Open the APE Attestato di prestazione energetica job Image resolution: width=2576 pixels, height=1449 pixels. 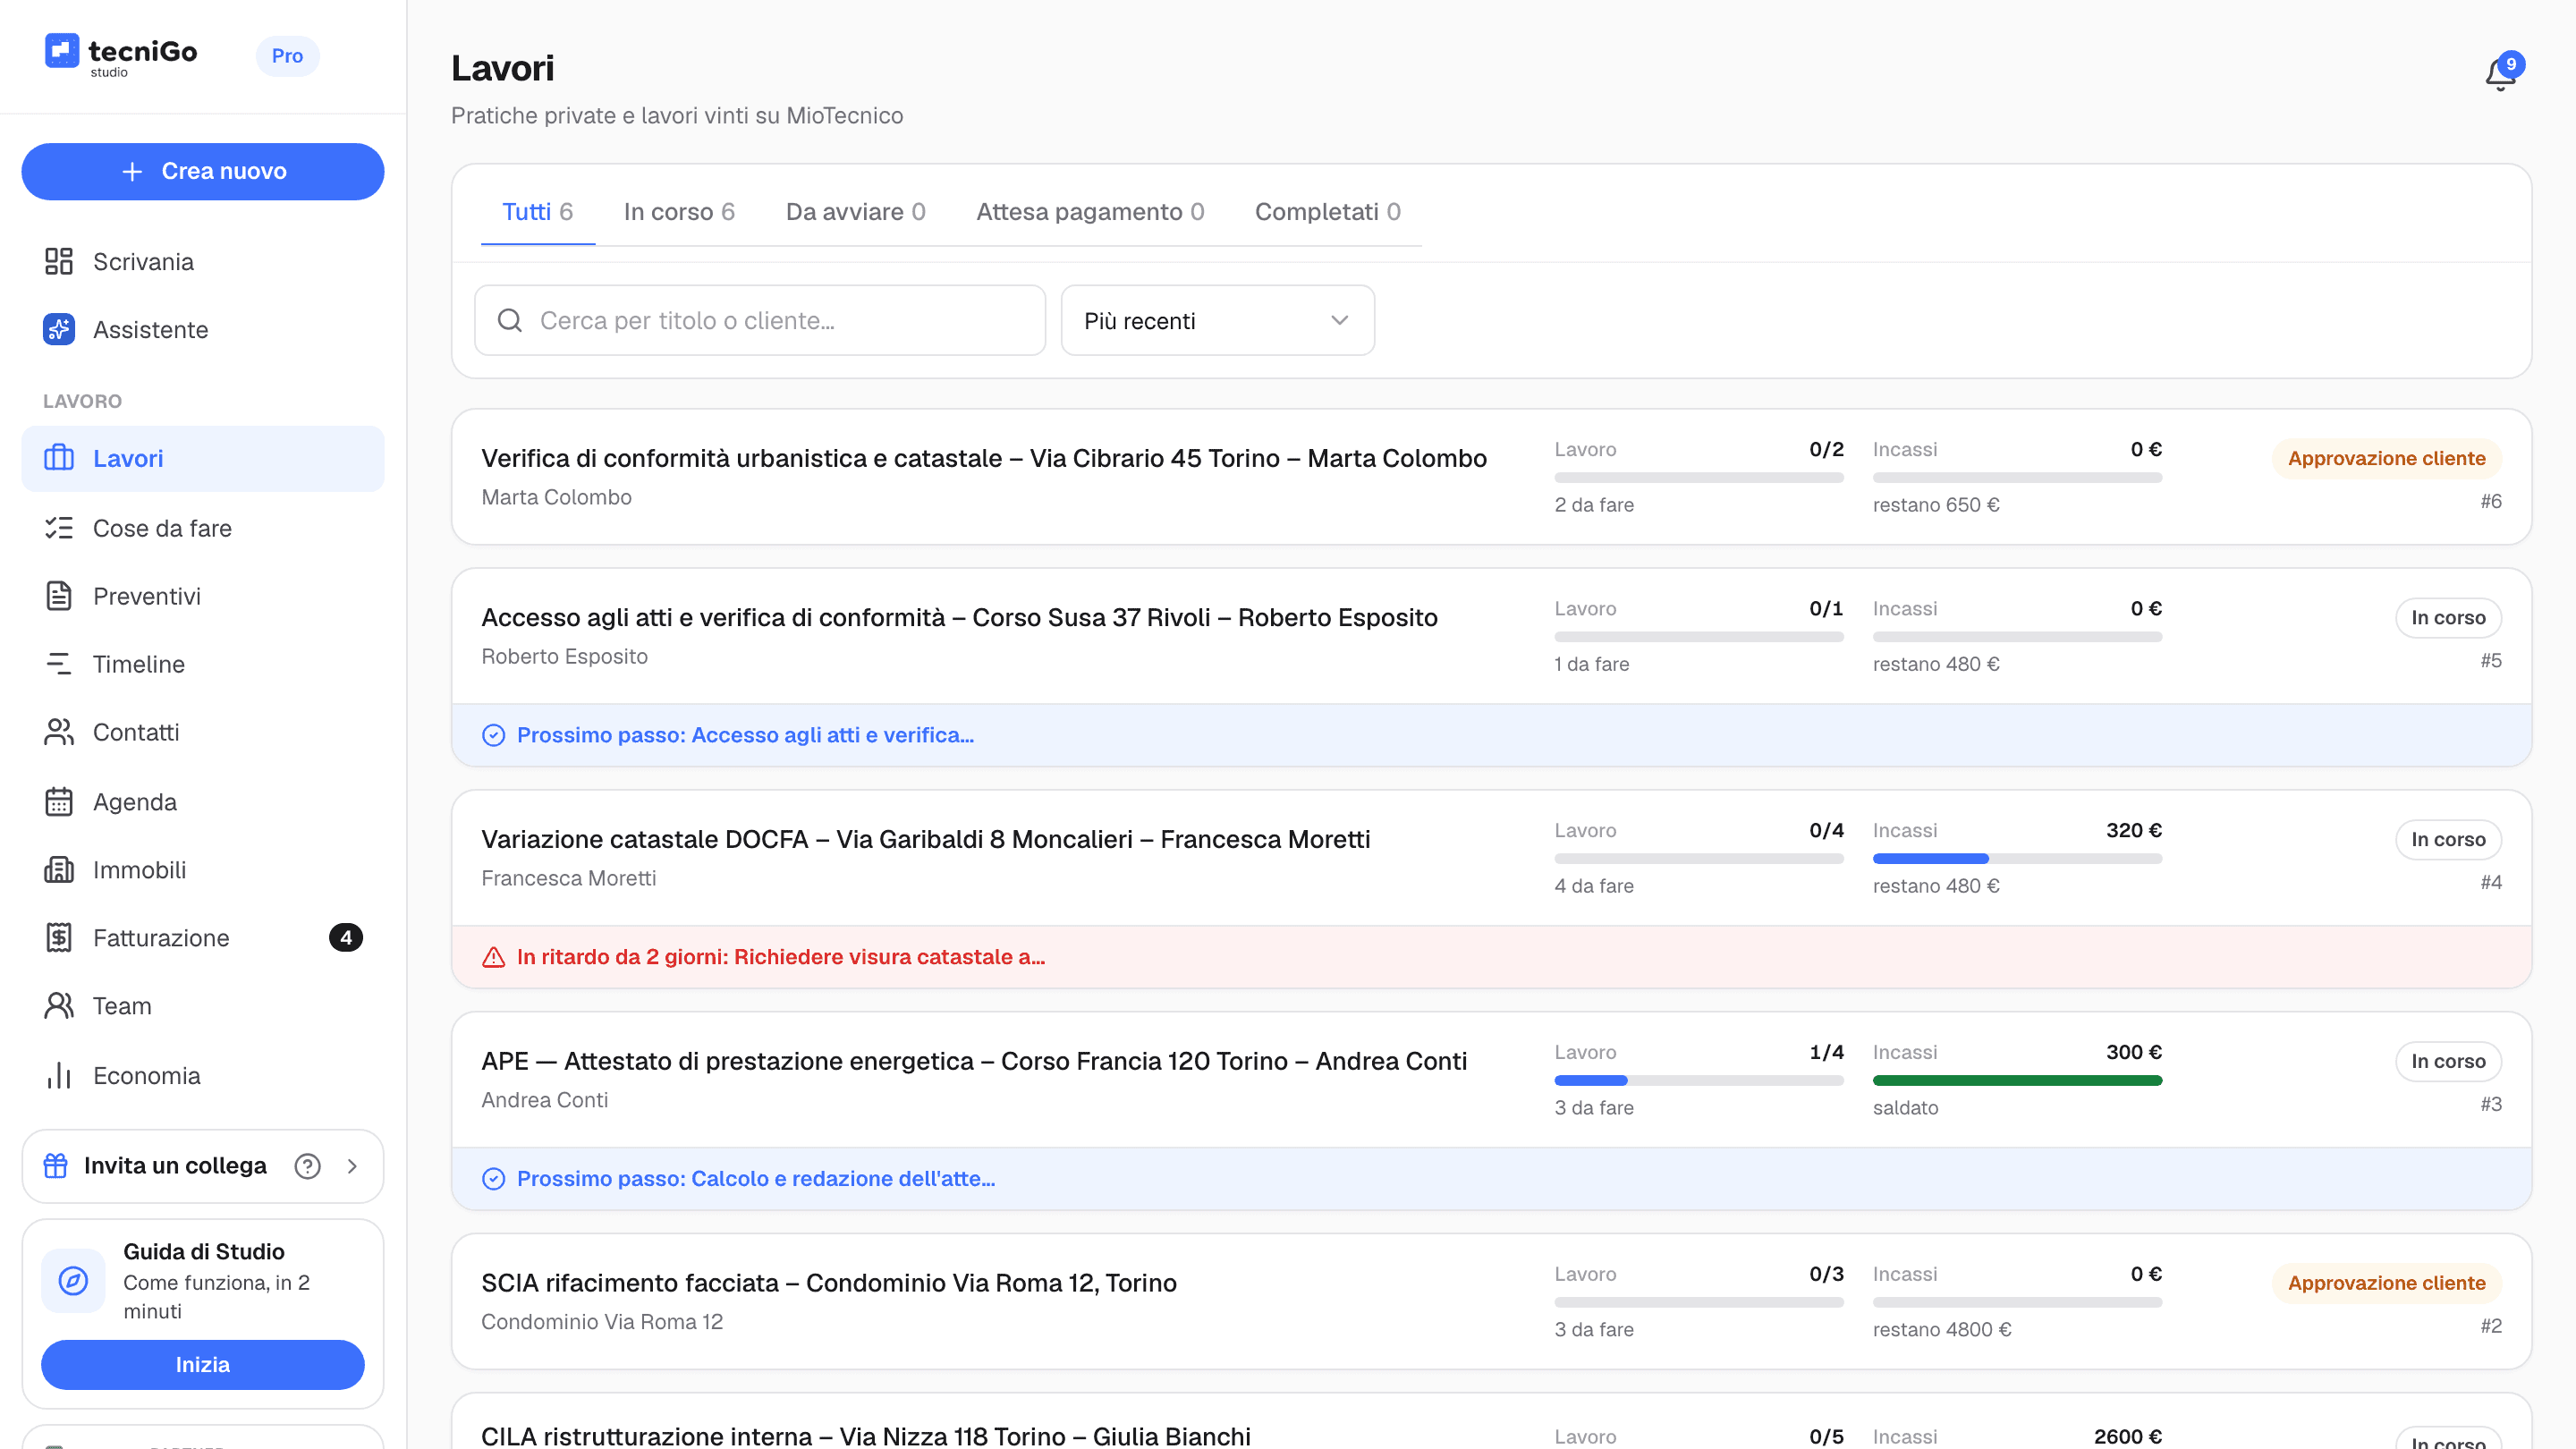tap(974, 1062)
